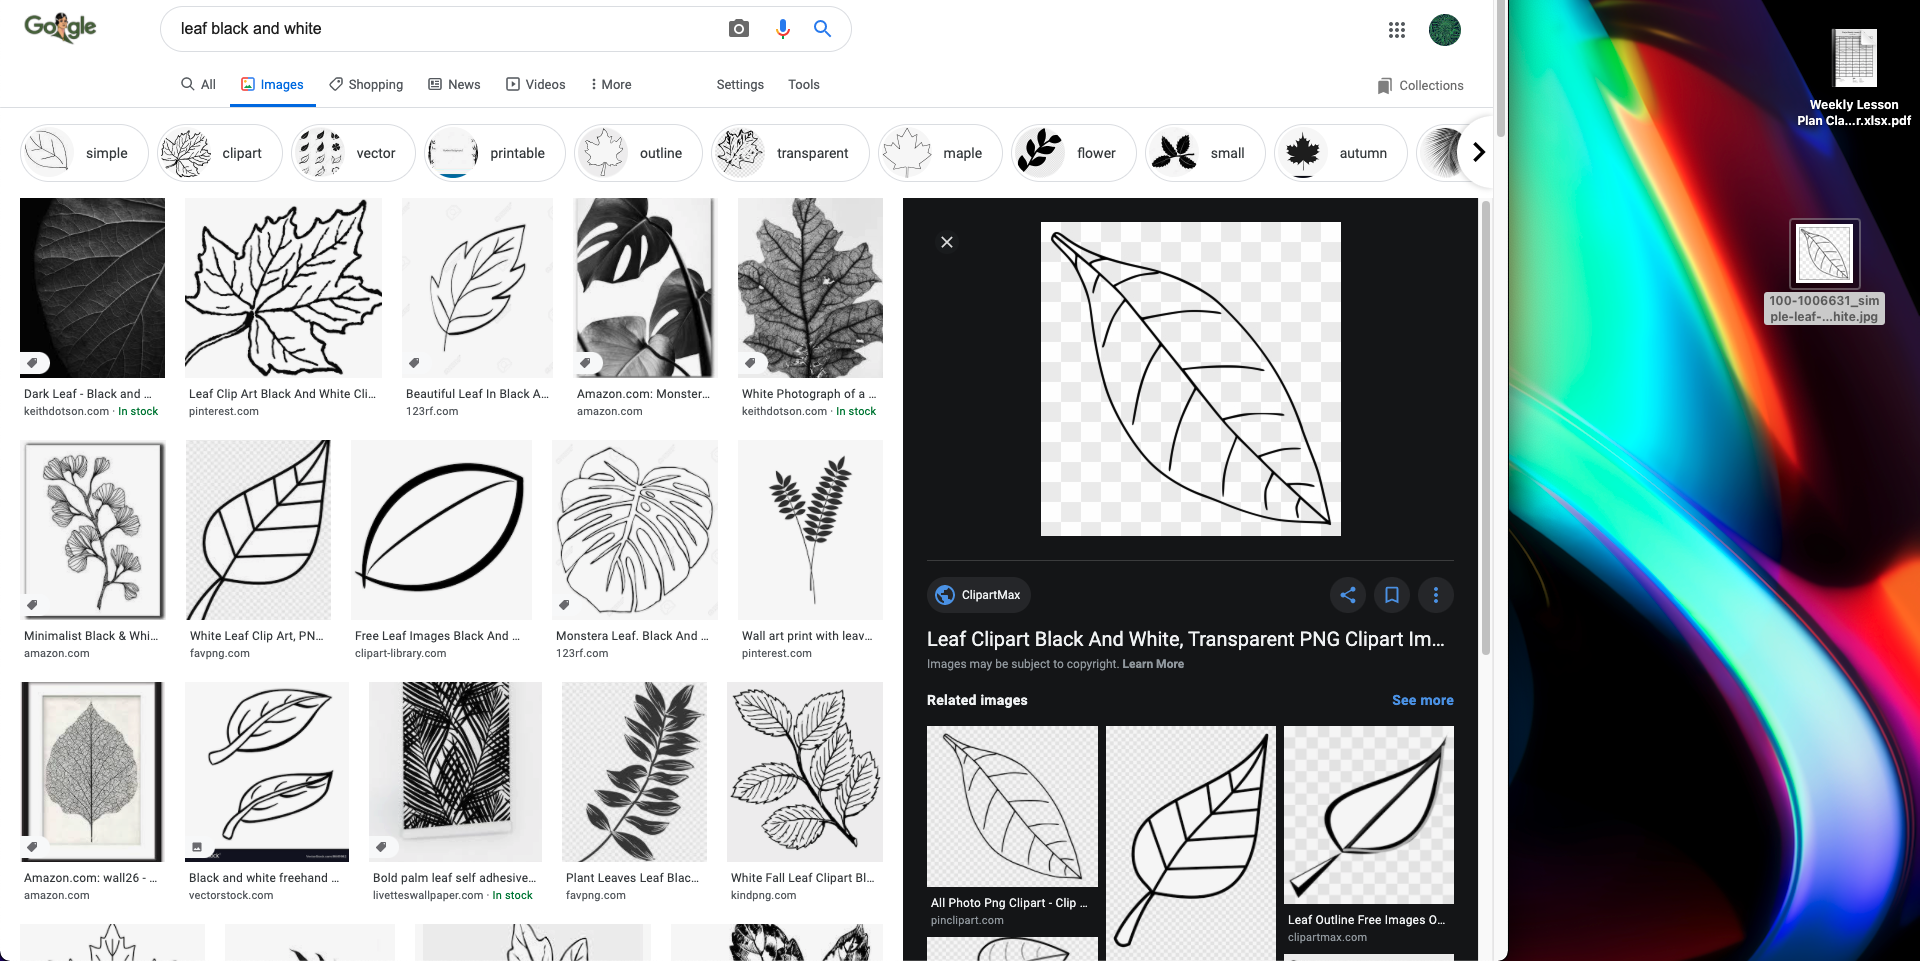This screenshot has height=961, width=1920.
Task: Open the Dark Leaf photo thumbnail
Action: click(92, 288)
